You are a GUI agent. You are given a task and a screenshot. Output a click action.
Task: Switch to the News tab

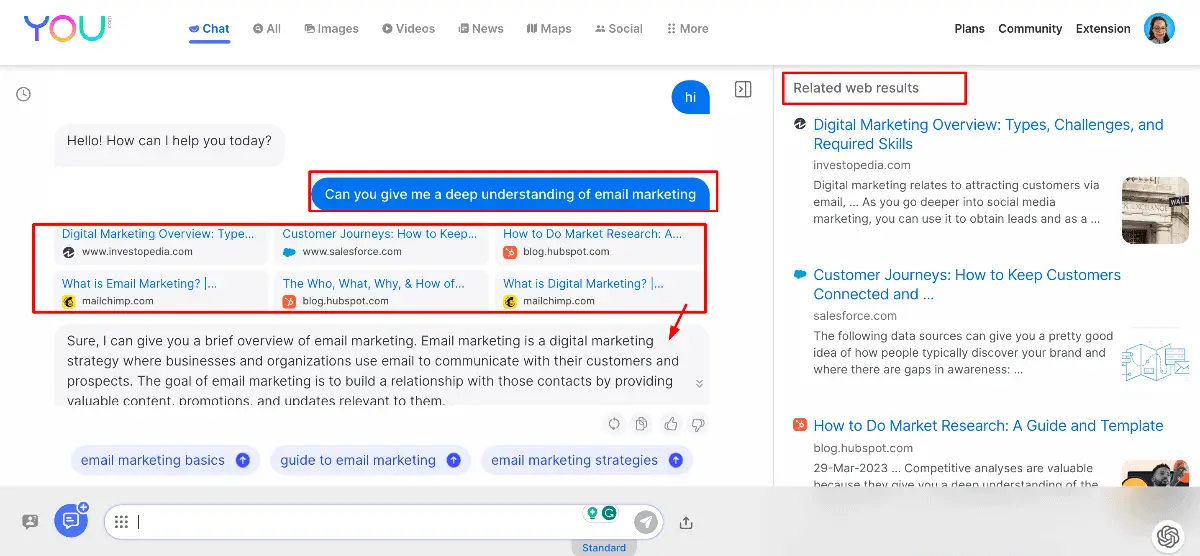481,29
